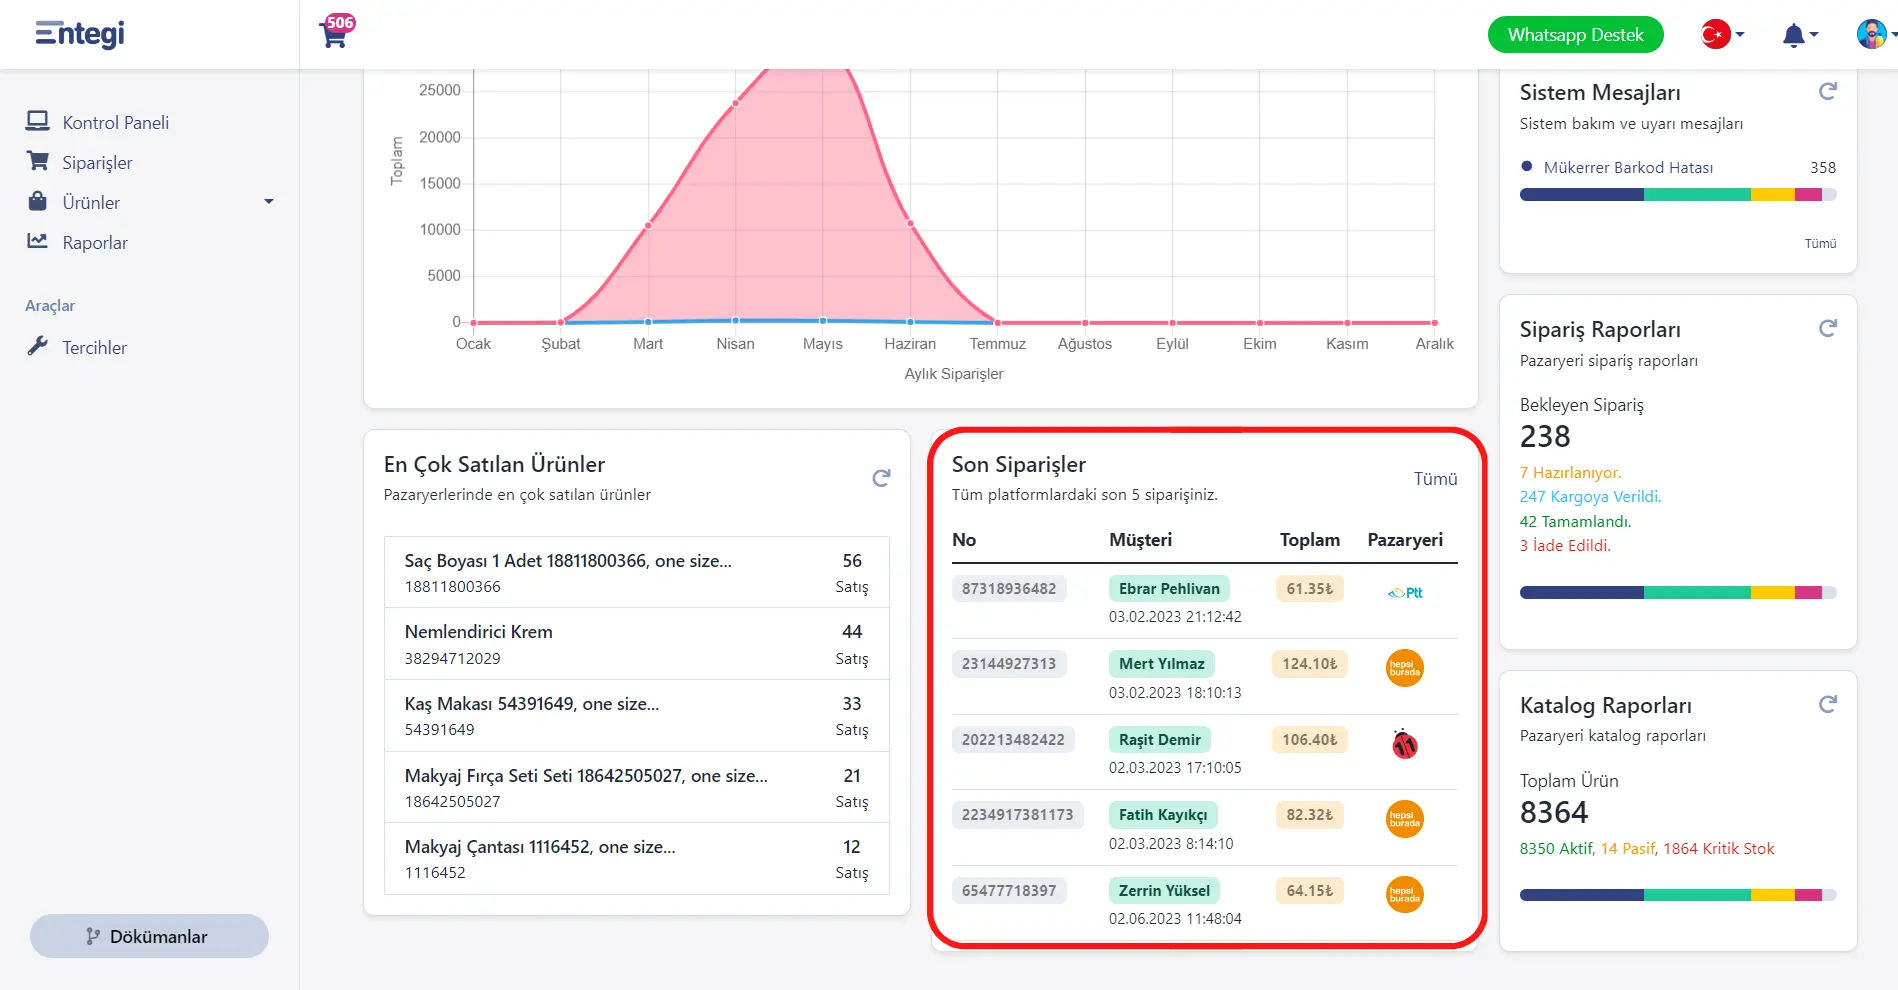Viewport: 1898px width, 990px height.
Task: Click the Müşteri column header
Action: click(1140, 540)
